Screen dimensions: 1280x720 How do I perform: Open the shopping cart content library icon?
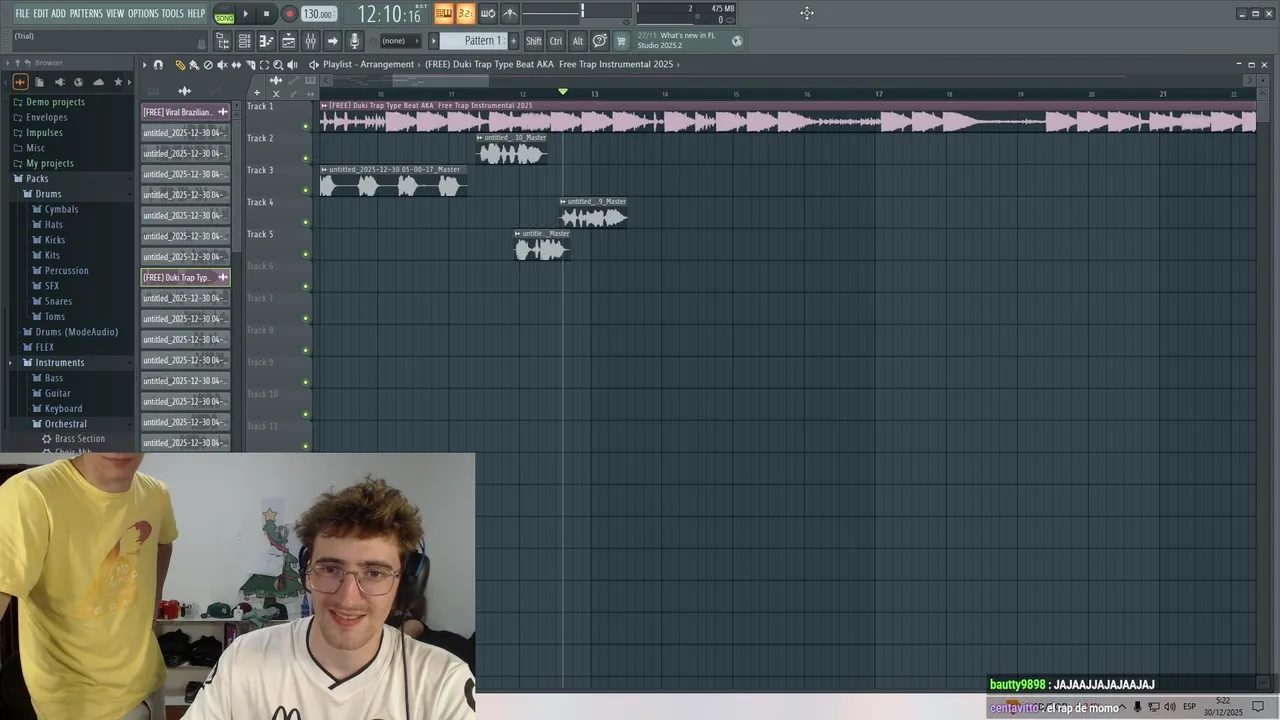point(621,41)
